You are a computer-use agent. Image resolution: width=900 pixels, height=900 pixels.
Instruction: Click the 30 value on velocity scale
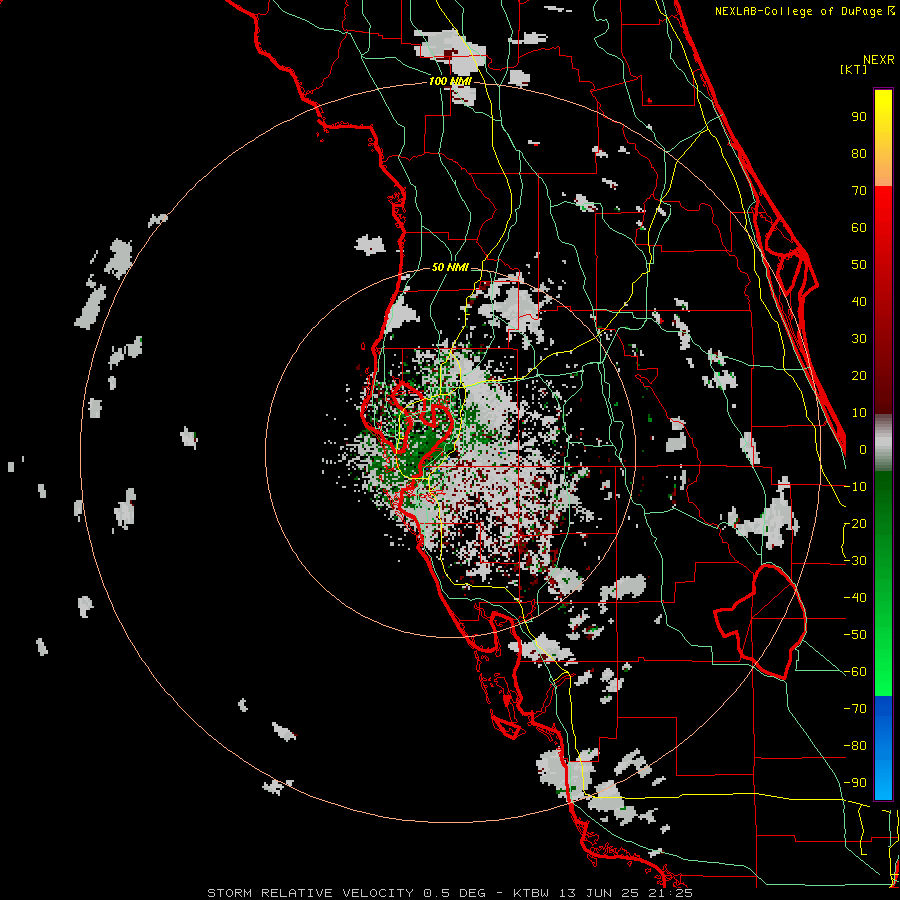pos(859,339)
